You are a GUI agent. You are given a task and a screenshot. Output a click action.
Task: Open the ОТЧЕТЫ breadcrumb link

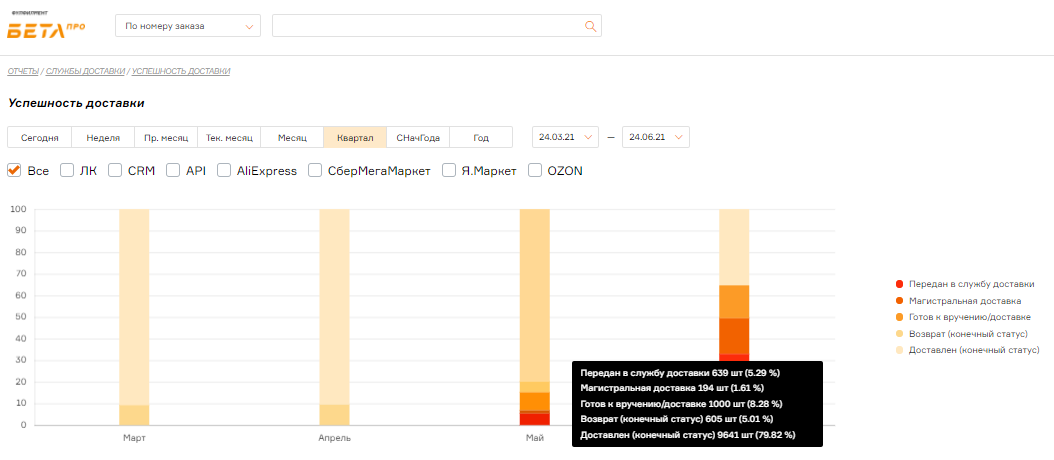point(23,71)
